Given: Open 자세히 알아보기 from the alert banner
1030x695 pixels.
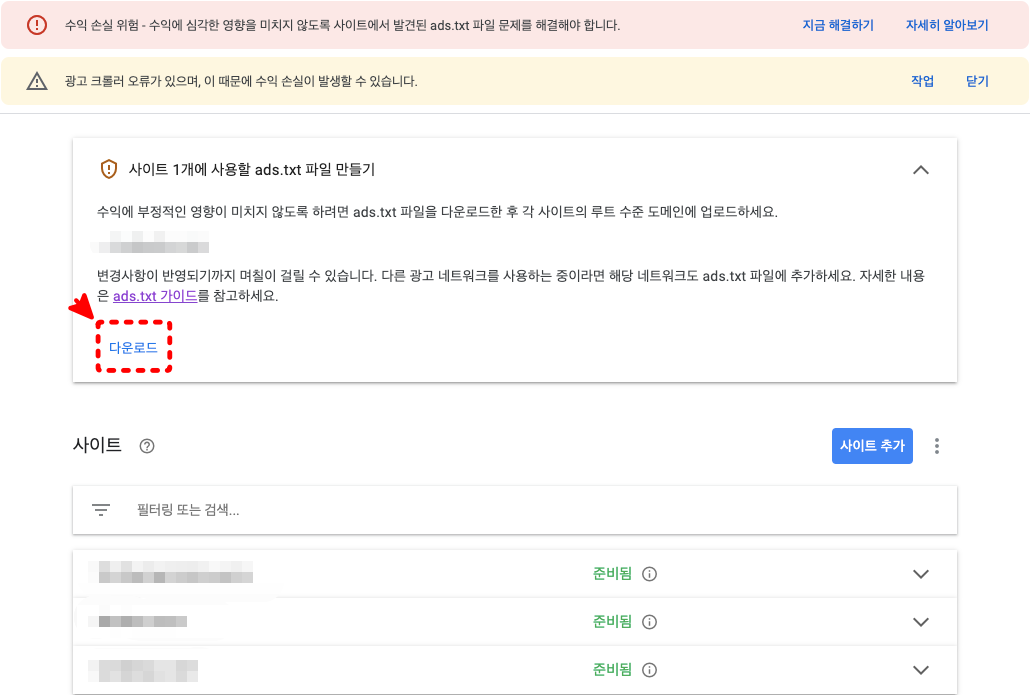Looking at the screenshot, I should pos(945,25).
